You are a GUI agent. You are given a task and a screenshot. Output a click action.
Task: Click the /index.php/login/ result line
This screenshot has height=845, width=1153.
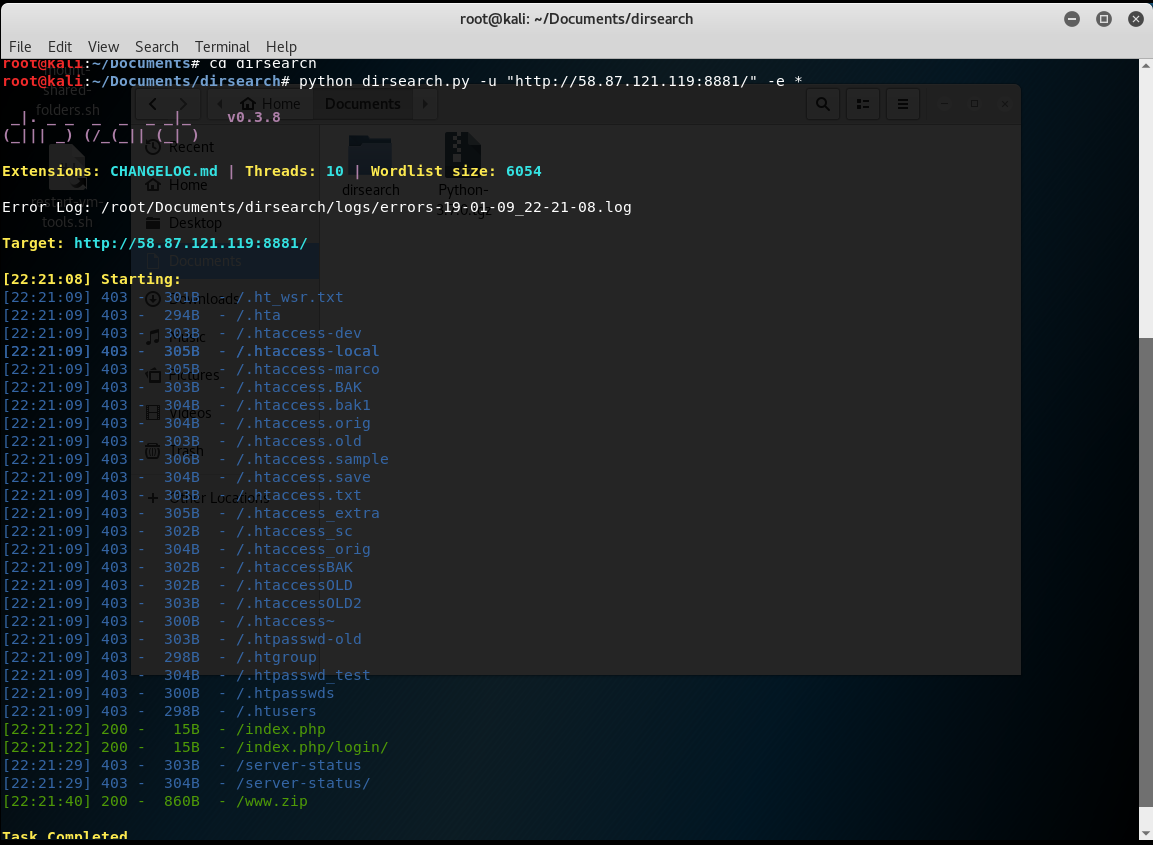click(196, 747)
